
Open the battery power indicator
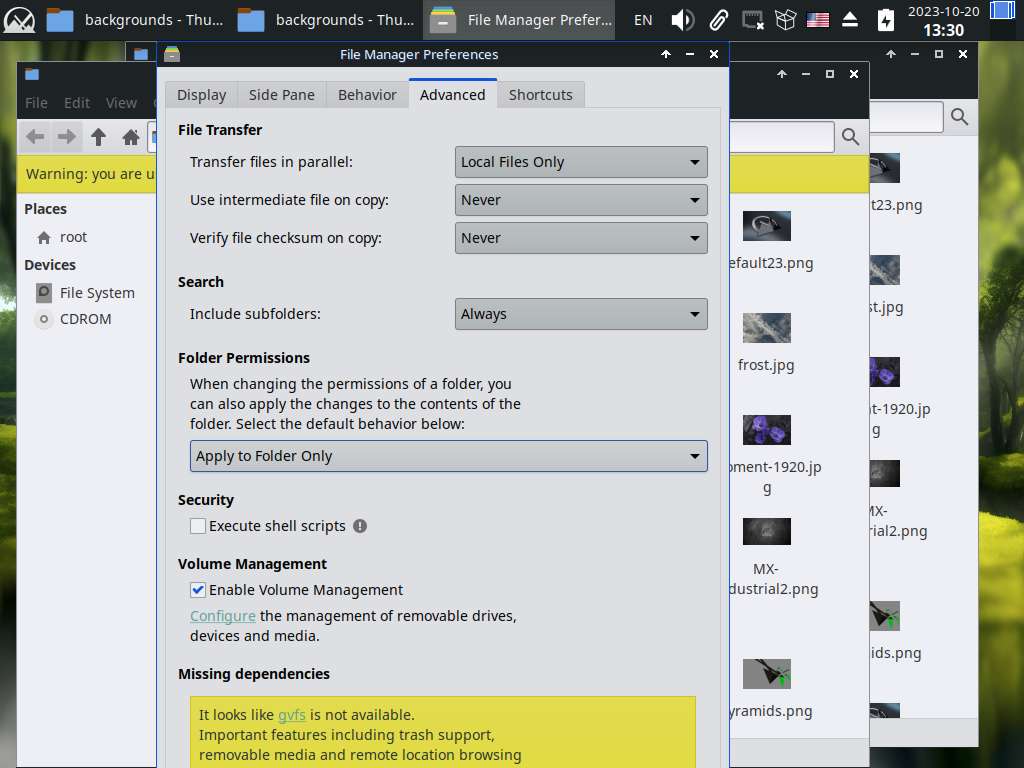885,20
